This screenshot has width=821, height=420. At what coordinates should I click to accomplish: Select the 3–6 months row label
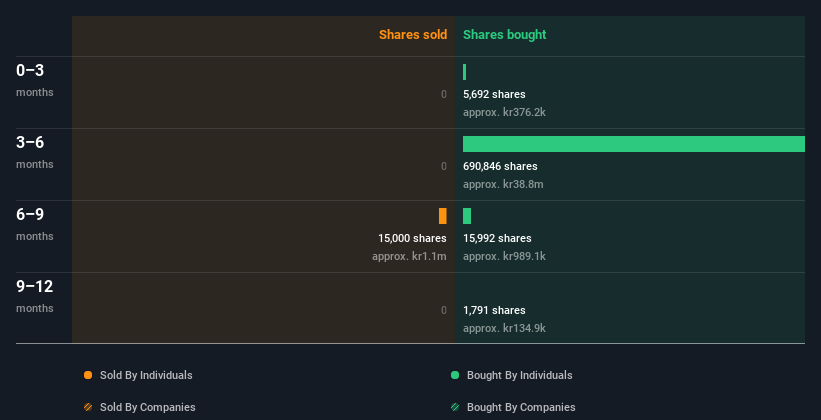[x=35, y=152]
